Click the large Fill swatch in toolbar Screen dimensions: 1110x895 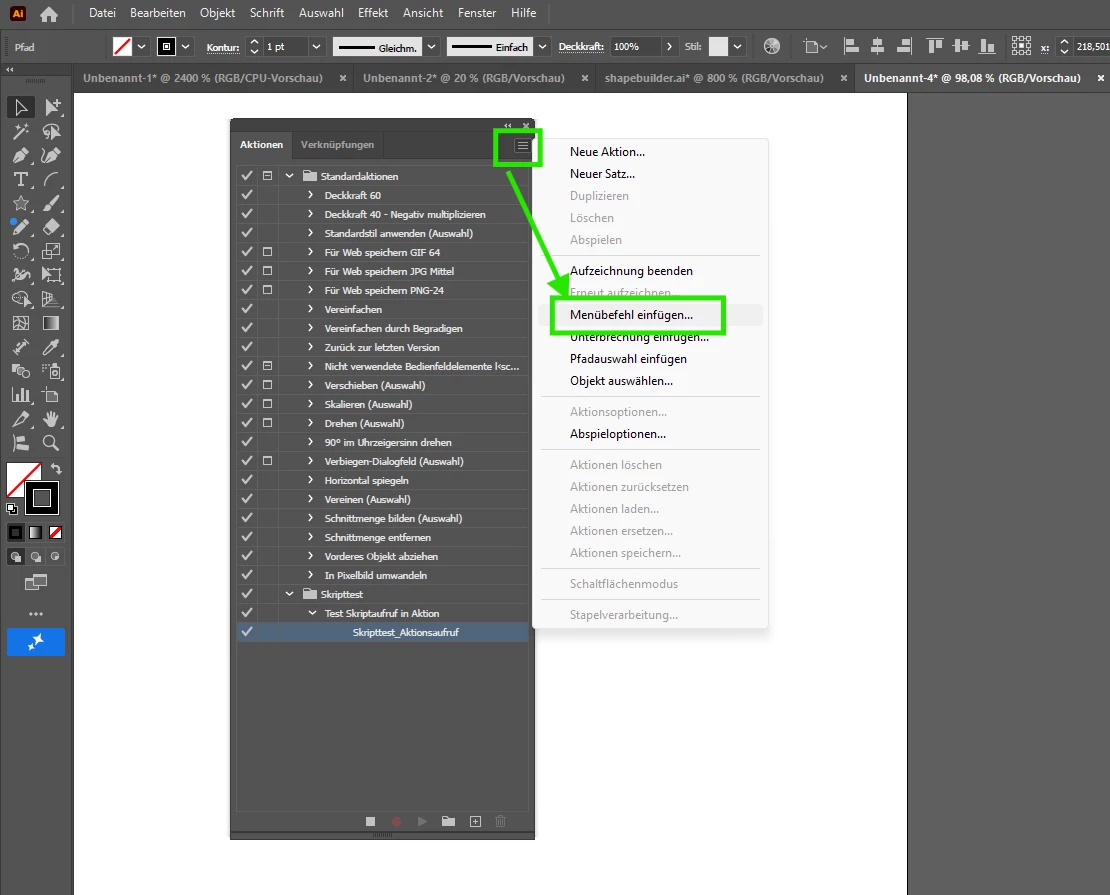point(23,479)
